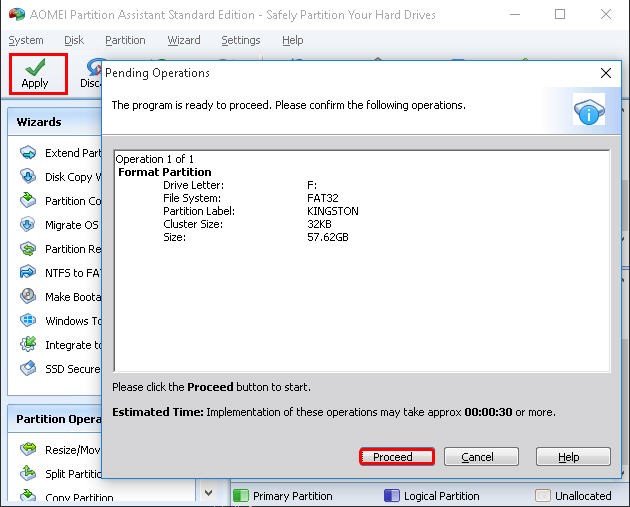630x507 pixels.
Task: Select the SSD Secure Erase icon
Action: click(x=28, y=368)
